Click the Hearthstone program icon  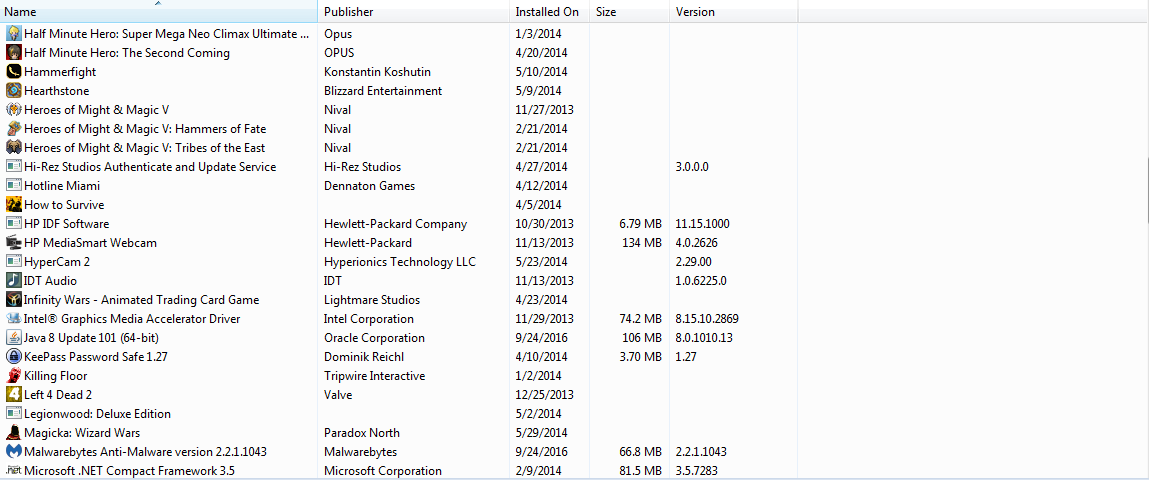13,91
